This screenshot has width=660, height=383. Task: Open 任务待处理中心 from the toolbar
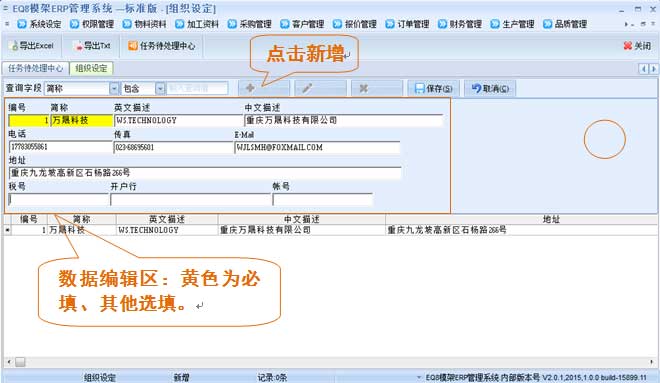click(x=162, y=46)
